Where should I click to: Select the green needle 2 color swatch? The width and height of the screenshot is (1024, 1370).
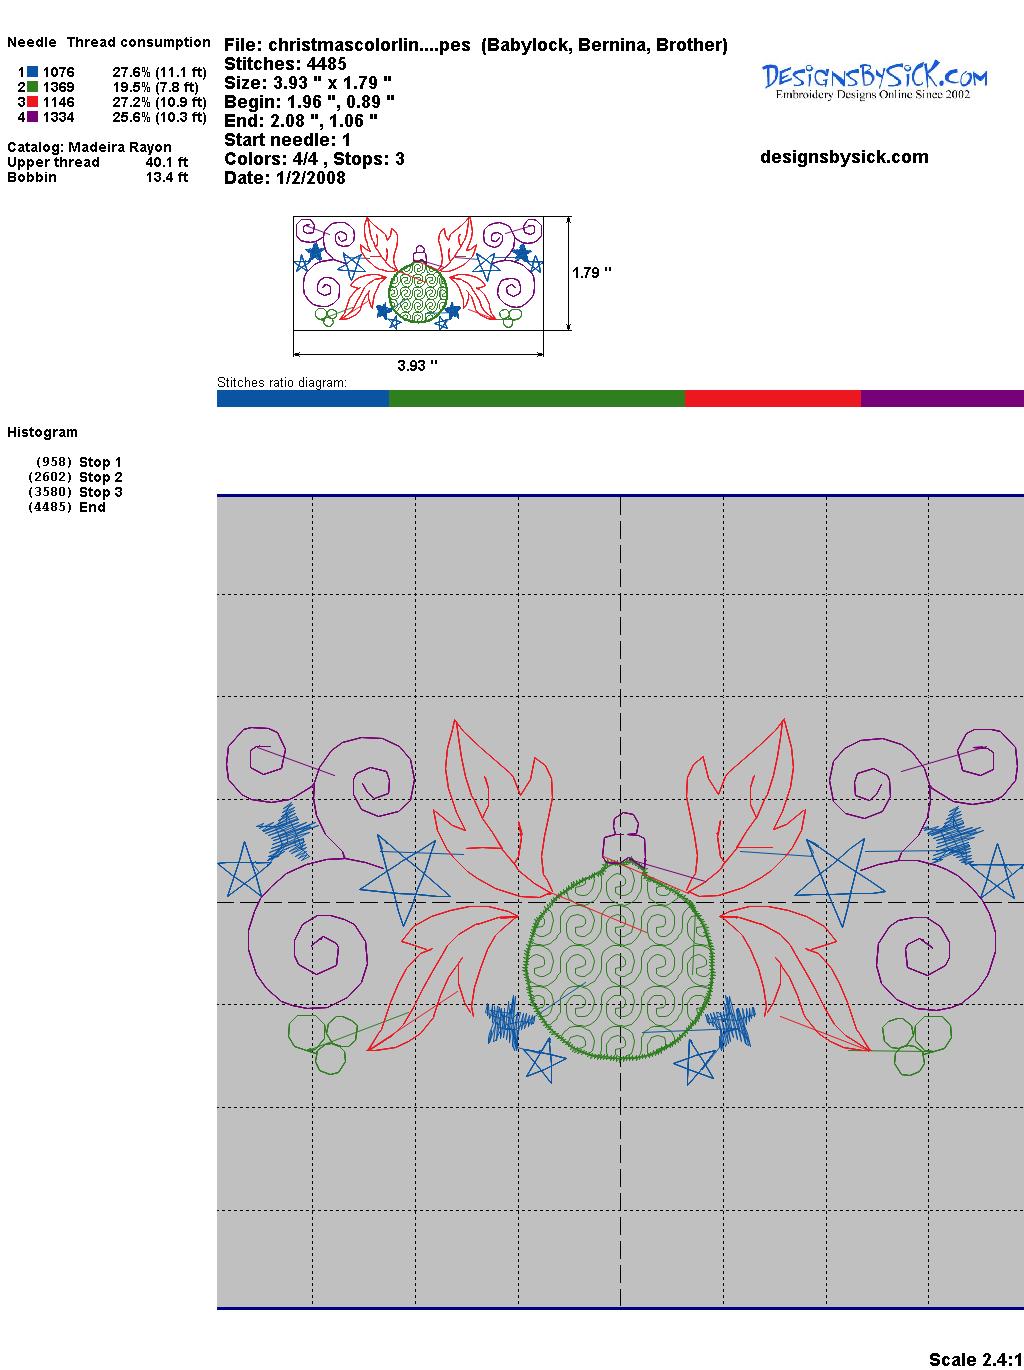click(33, 87)
